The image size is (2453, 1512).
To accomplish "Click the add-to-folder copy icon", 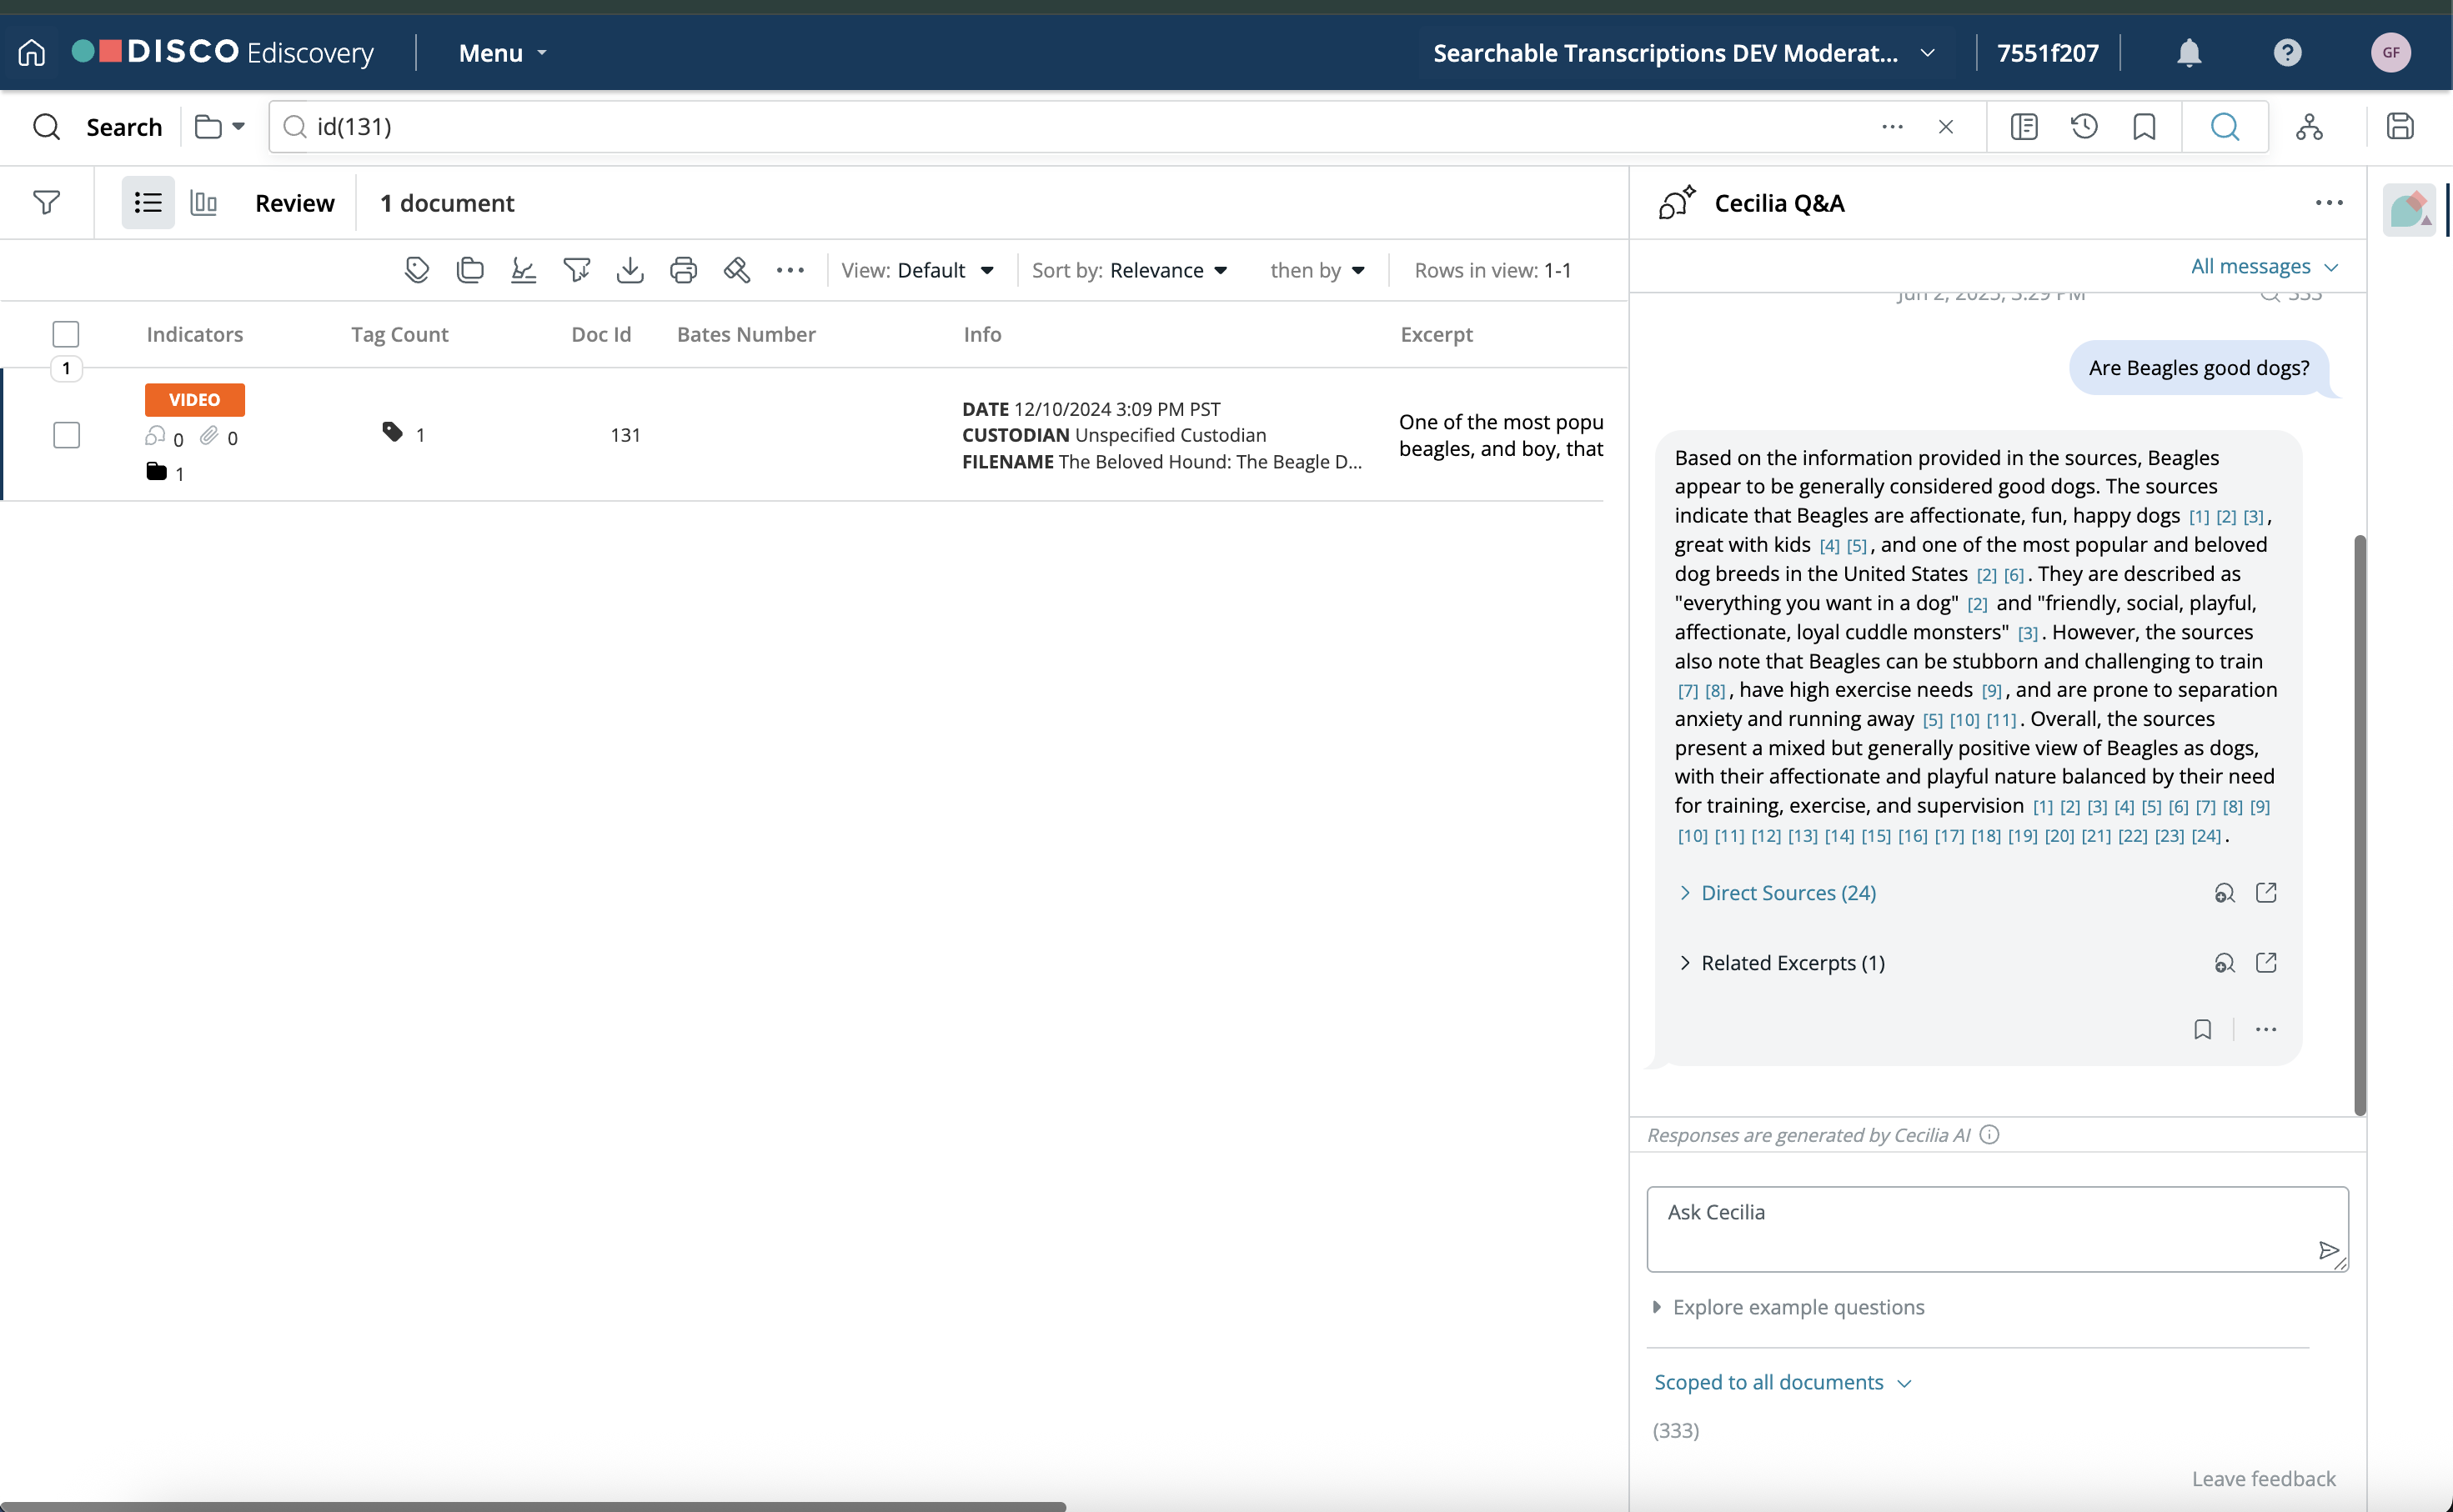I will (x=470, y=270).
